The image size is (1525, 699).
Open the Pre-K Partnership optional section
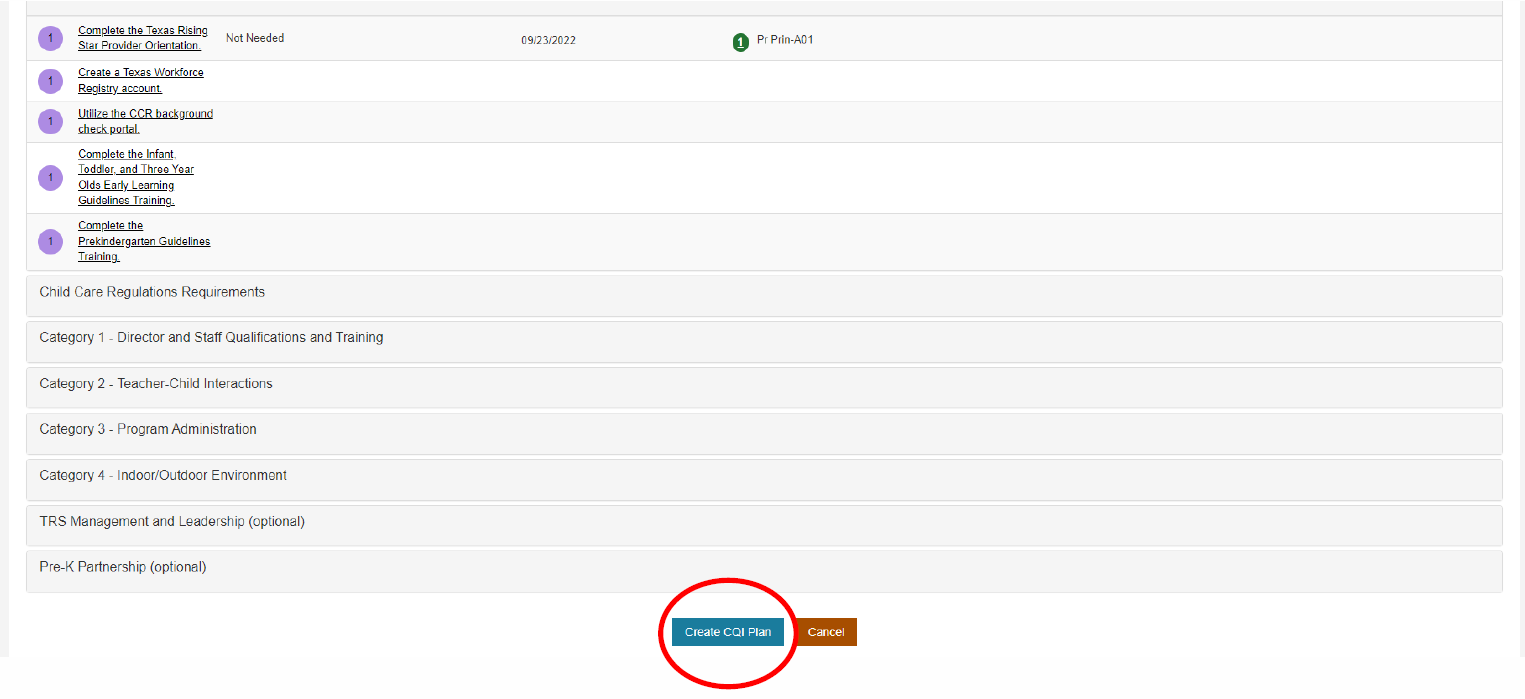click(122, 566)
